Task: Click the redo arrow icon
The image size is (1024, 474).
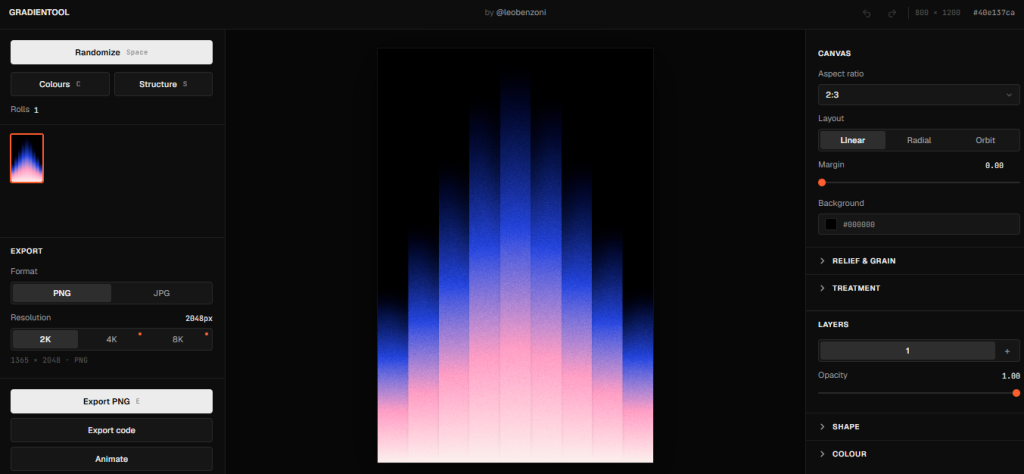Action: (x=891, y=13)
